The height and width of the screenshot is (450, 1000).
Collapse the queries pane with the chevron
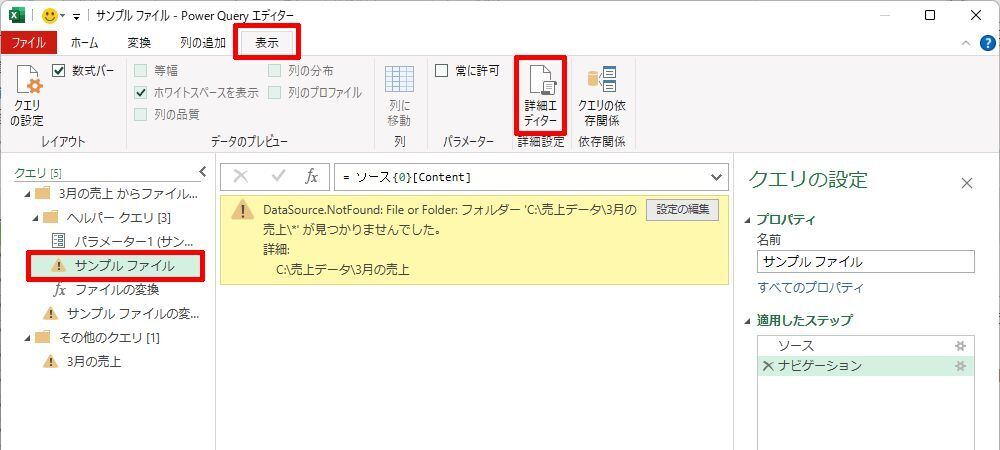point(203,171)
